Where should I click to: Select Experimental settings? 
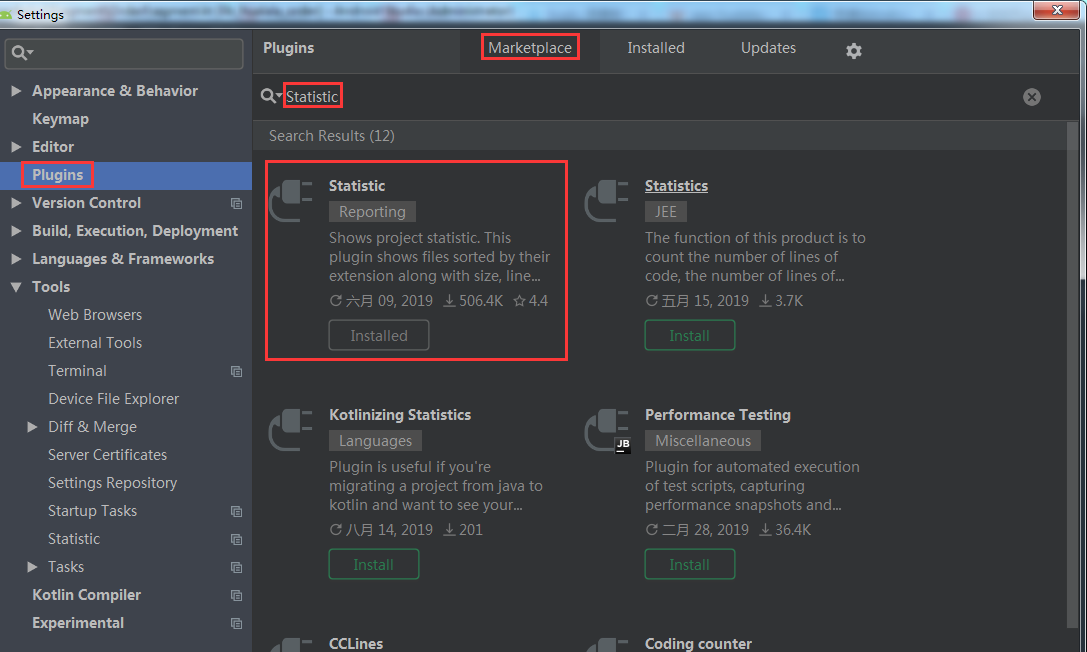pyautogui.click(x=78, y=622)
